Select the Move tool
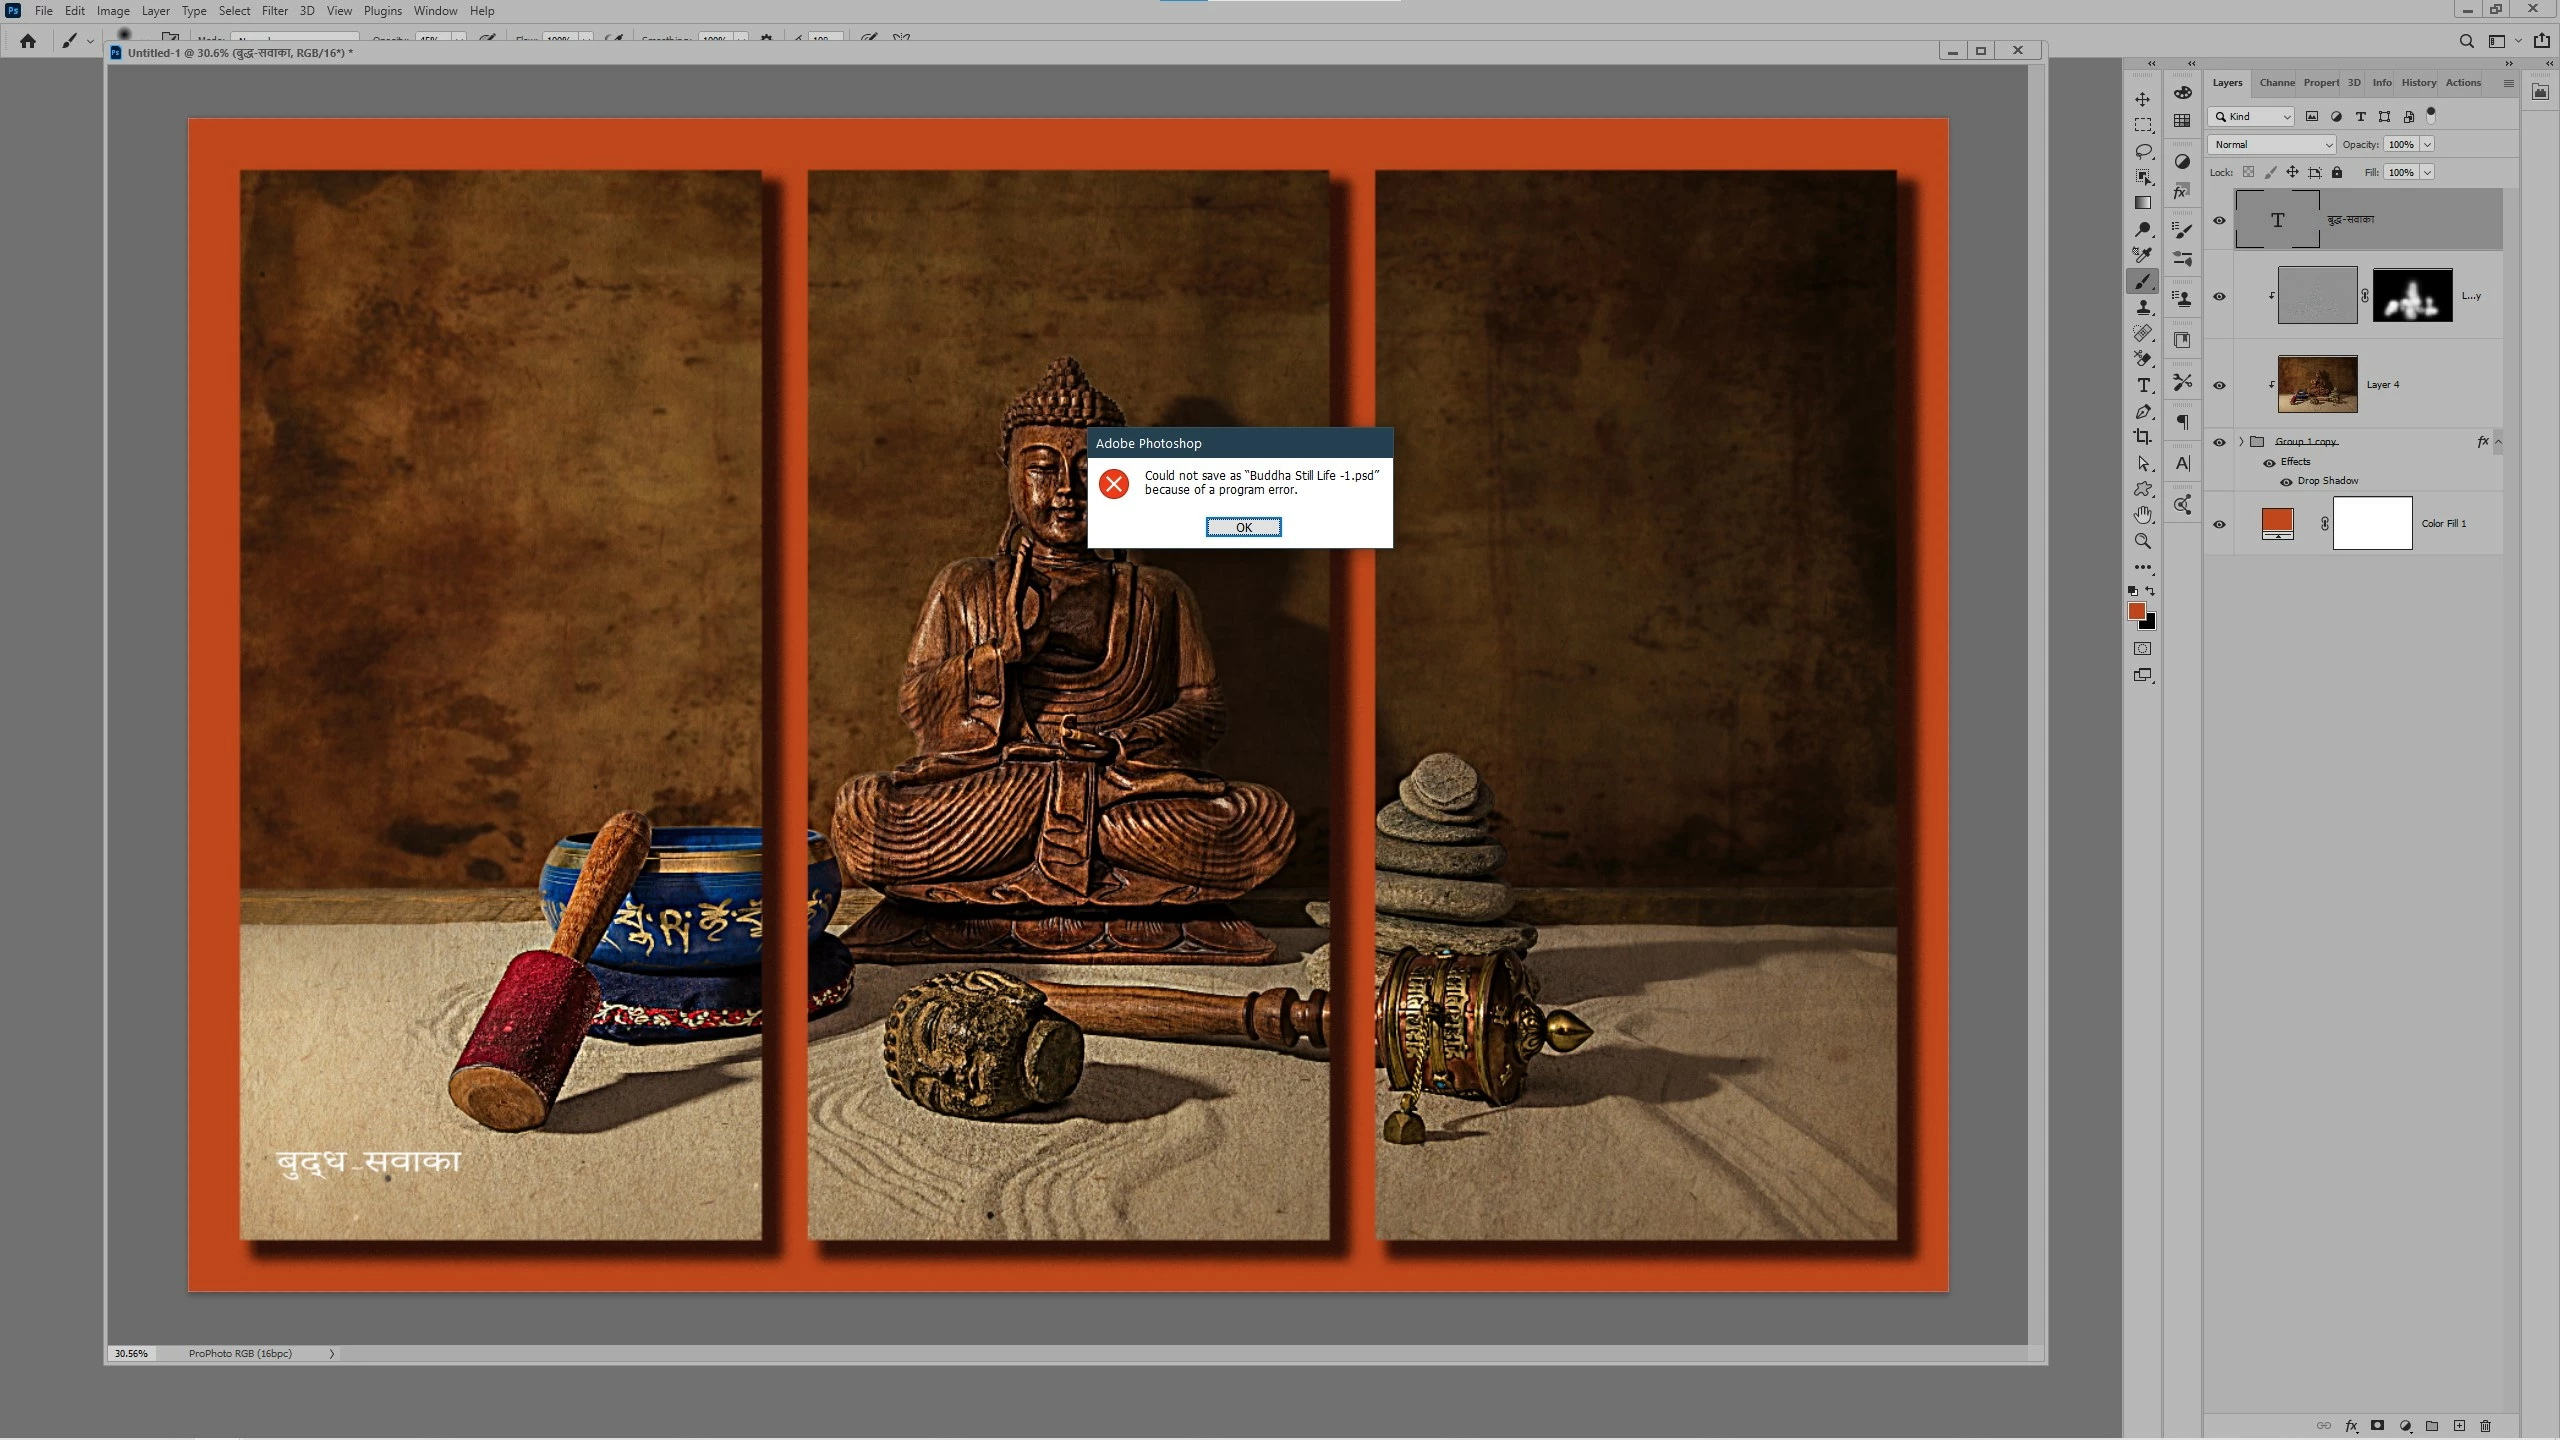The image size is (2560, 1440). coord(2142,99)
